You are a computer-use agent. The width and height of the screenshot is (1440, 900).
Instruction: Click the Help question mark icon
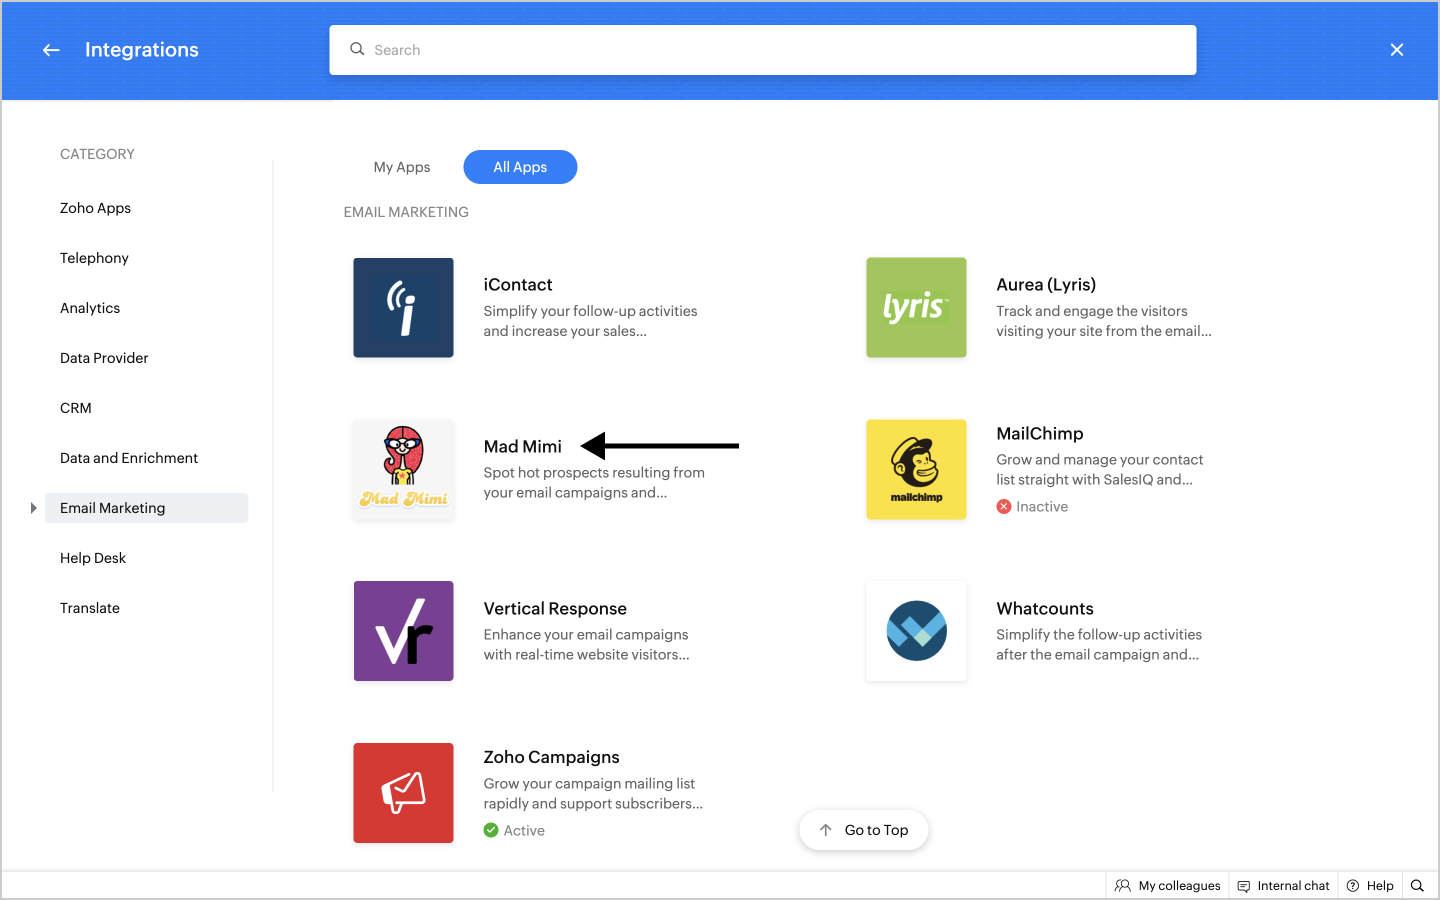[x=1353, y=886]
